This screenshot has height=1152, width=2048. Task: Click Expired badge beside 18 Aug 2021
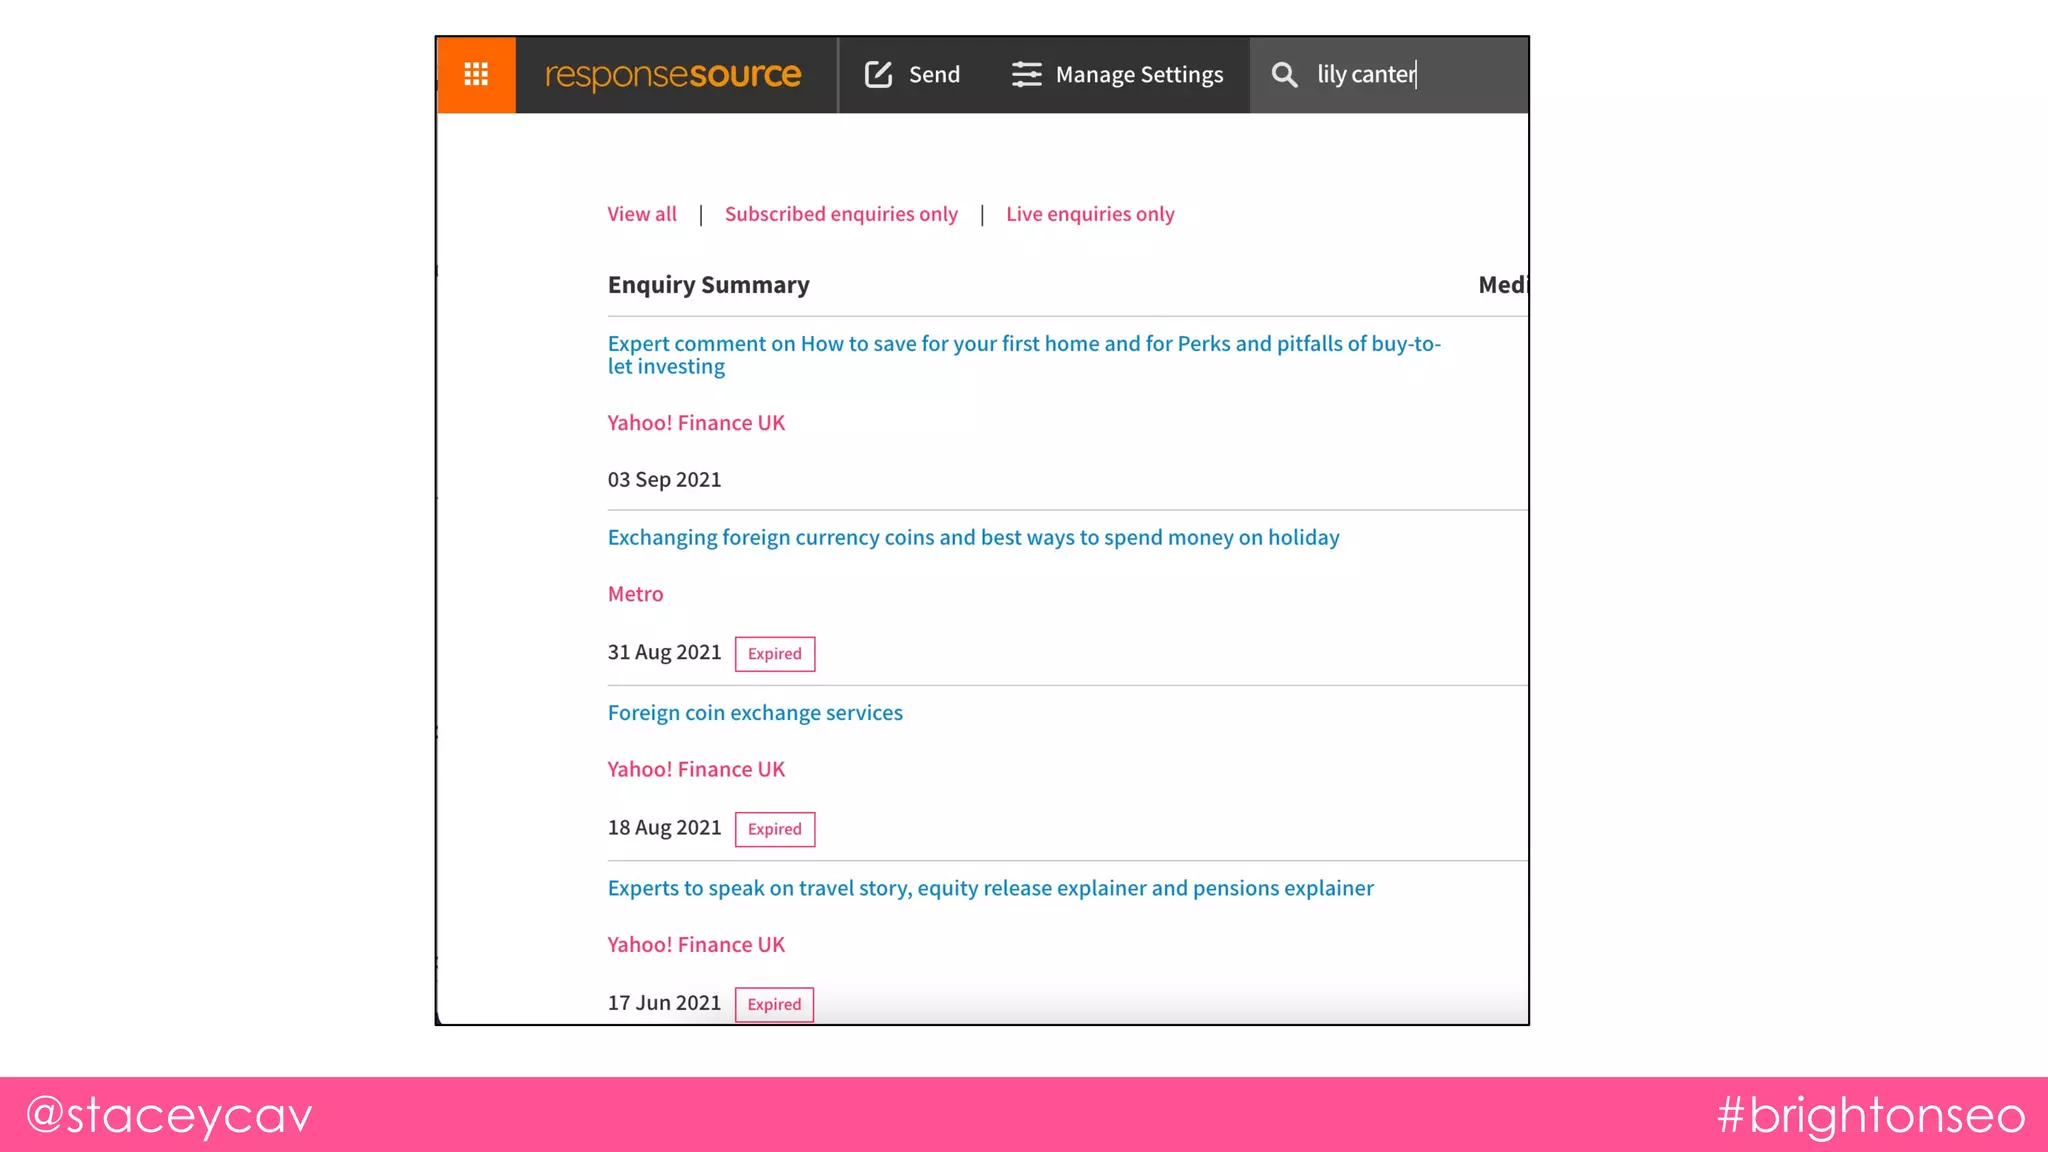click(x=774, y=829)
